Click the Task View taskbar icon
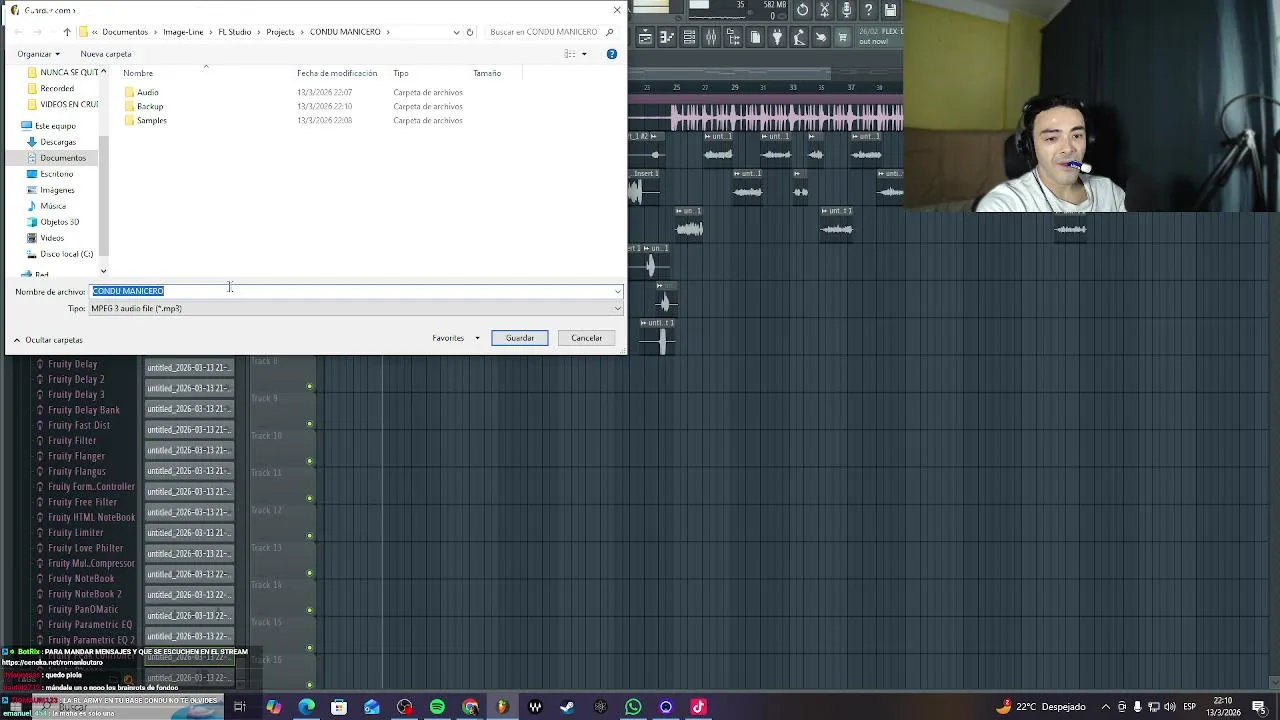 pyautogui.click(x=239, y=707)
